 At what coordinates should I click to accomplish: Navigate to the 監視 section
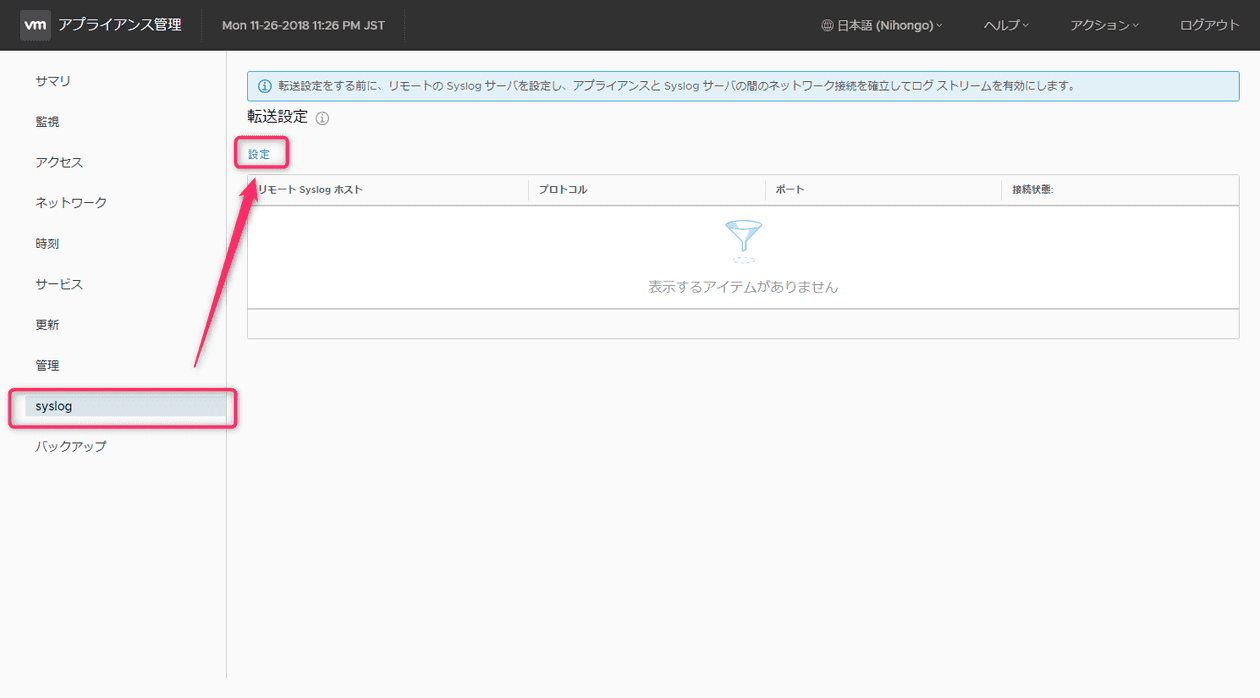45,121
